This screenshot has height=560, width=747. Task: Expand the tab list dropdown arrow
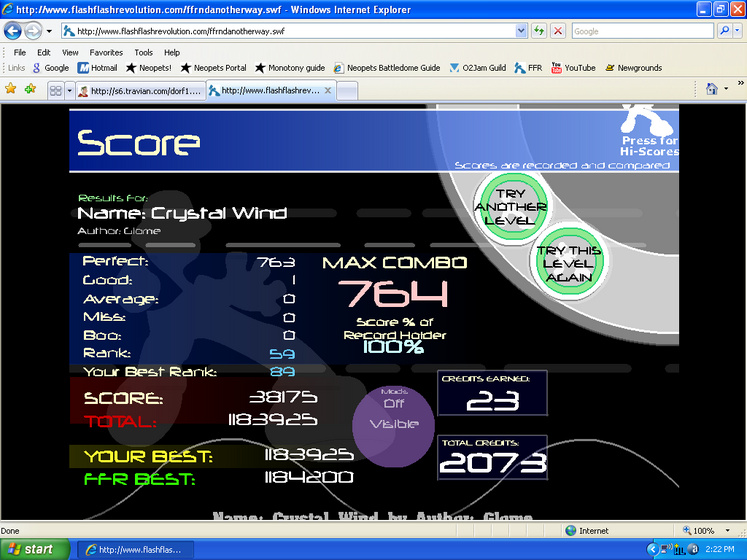tap(70, 91)
